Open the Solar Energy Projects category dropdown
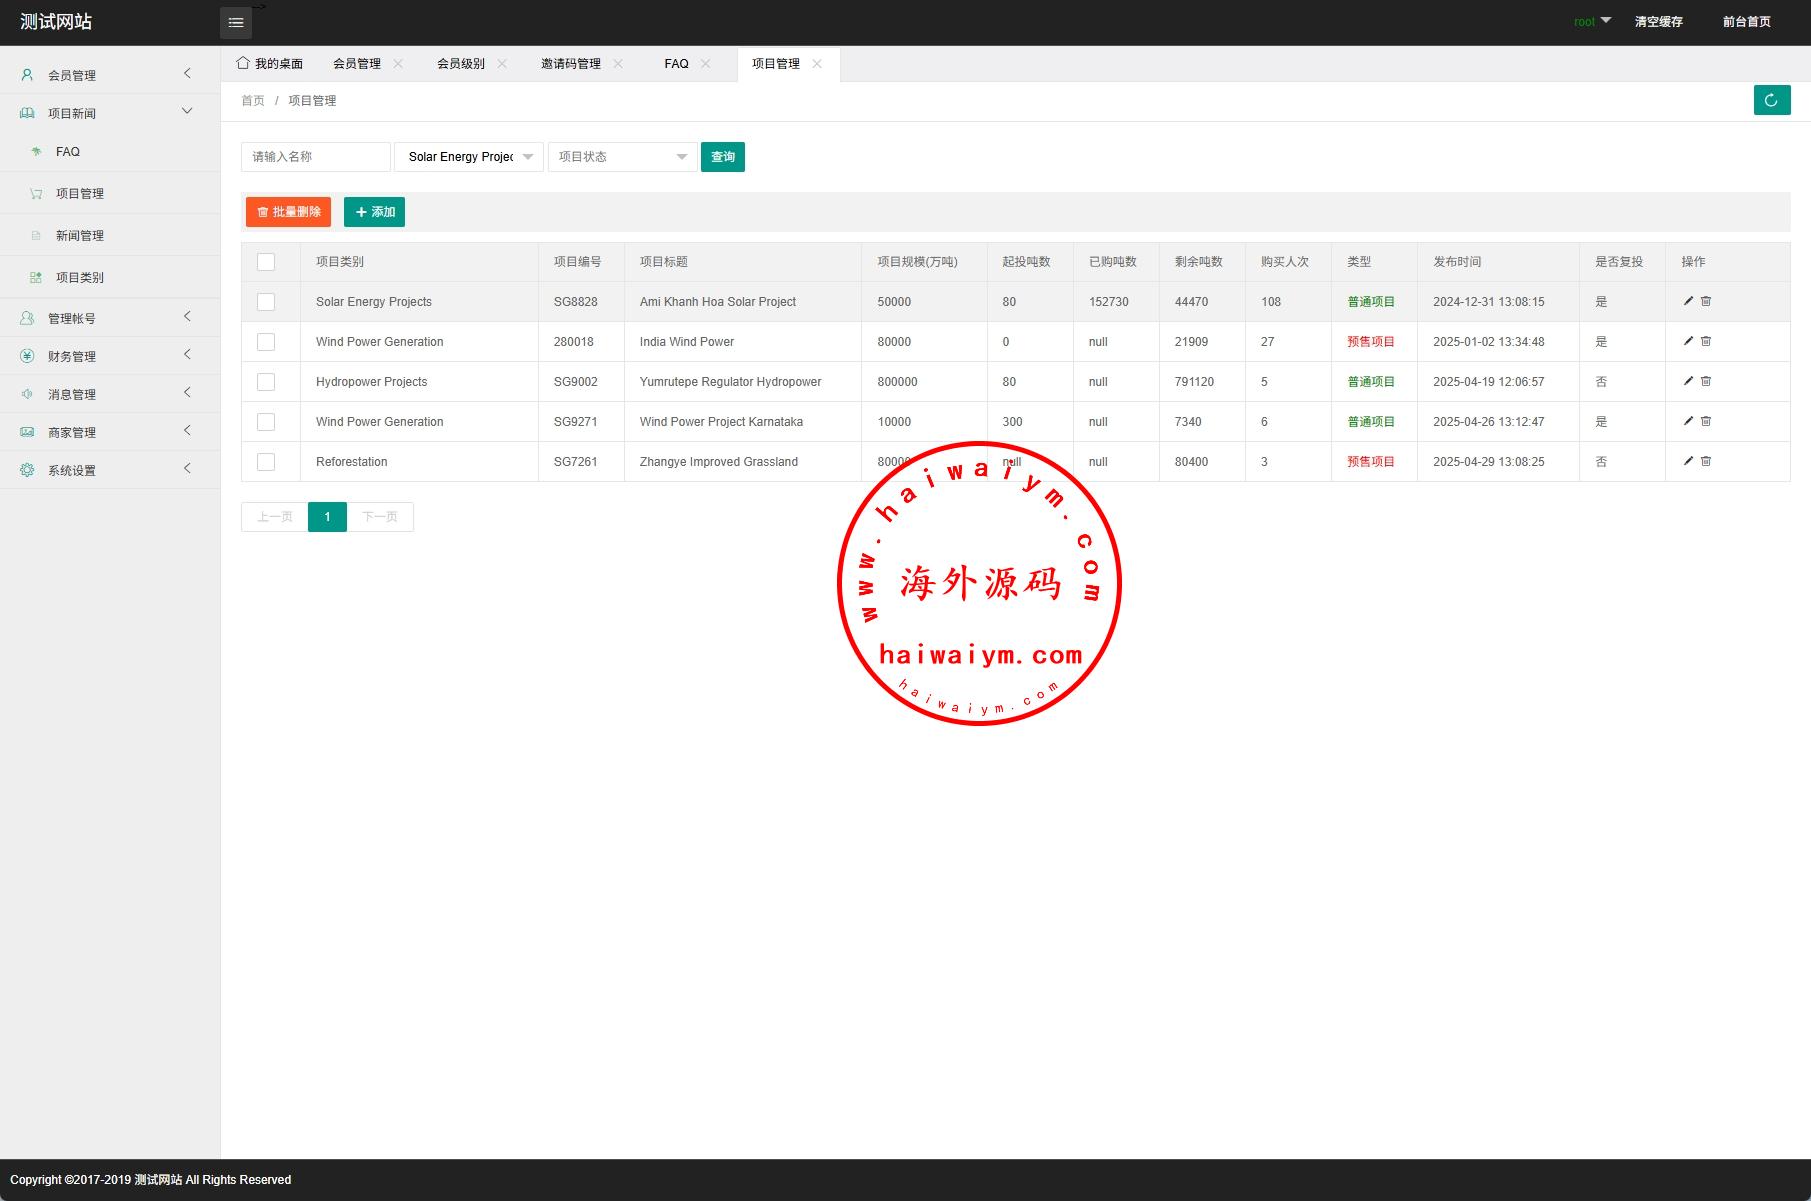The image size is (1811, 1201). pyautogui.click(x=469, y=157)
